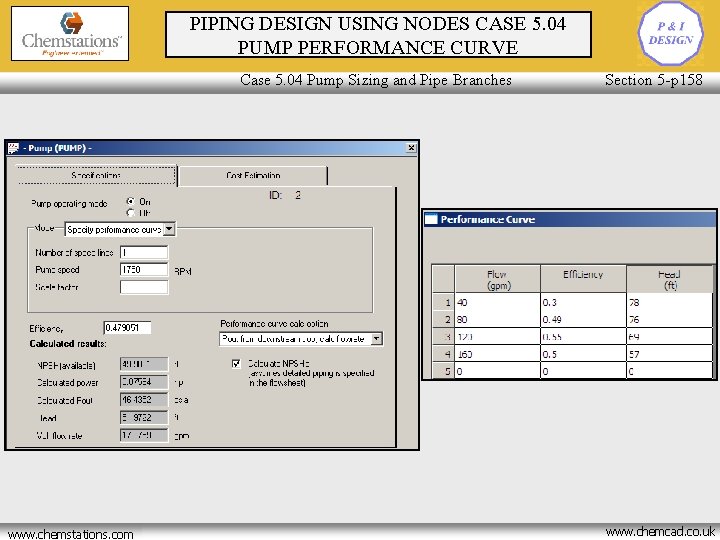720x540 pixels.
Task: Click the www.chemstations.com link
Action: point(71,534)
